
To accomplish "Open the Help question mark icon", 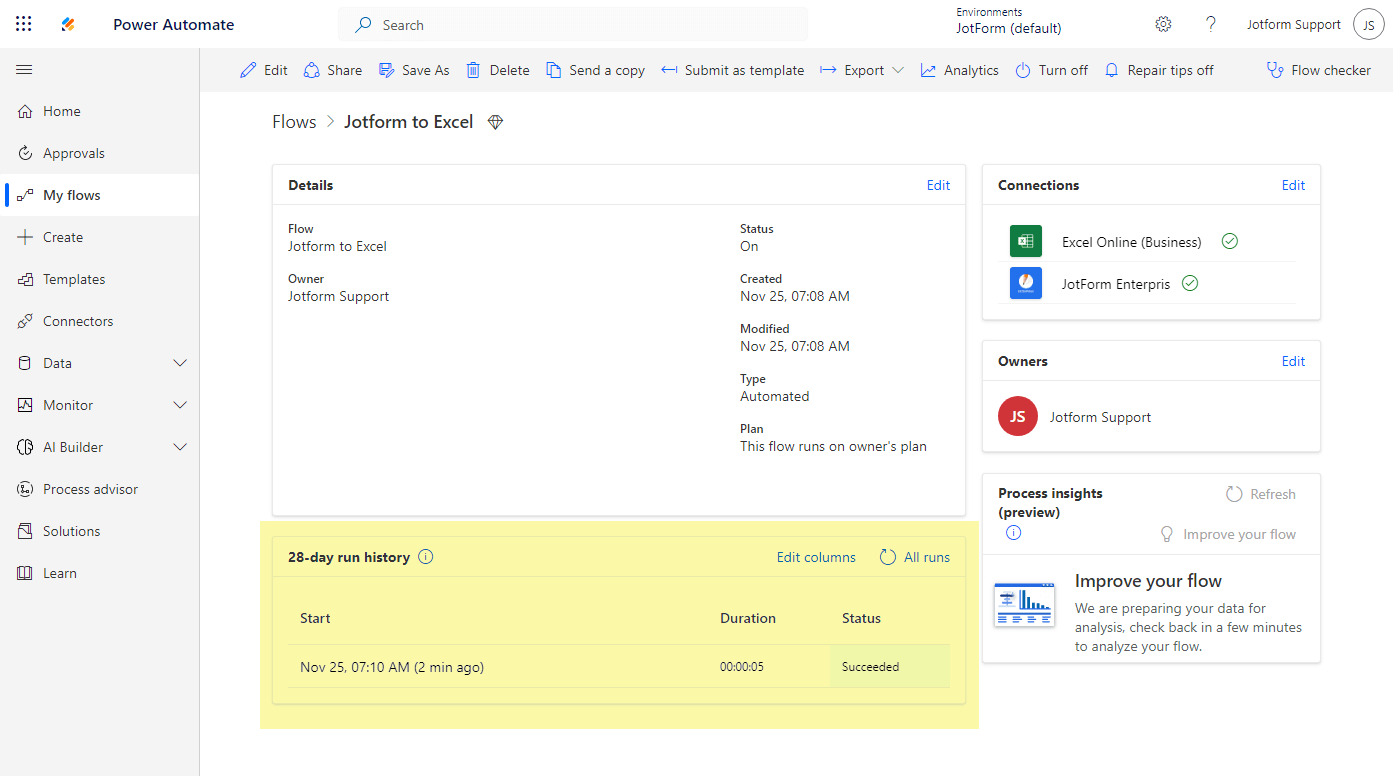I will click(1211, 24).
